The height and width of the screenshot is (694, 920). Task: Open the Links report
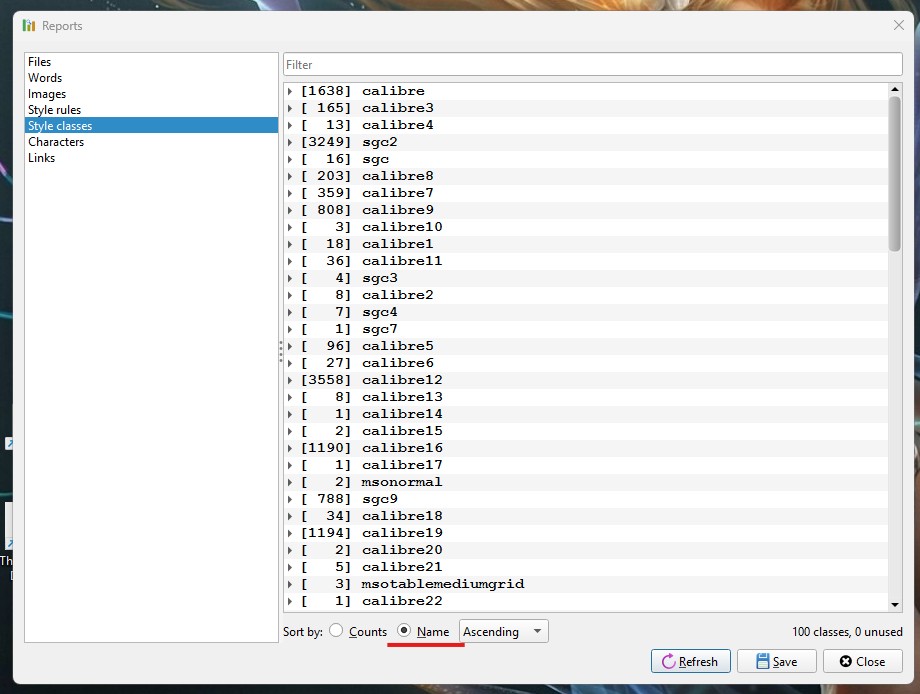(151, 158)
